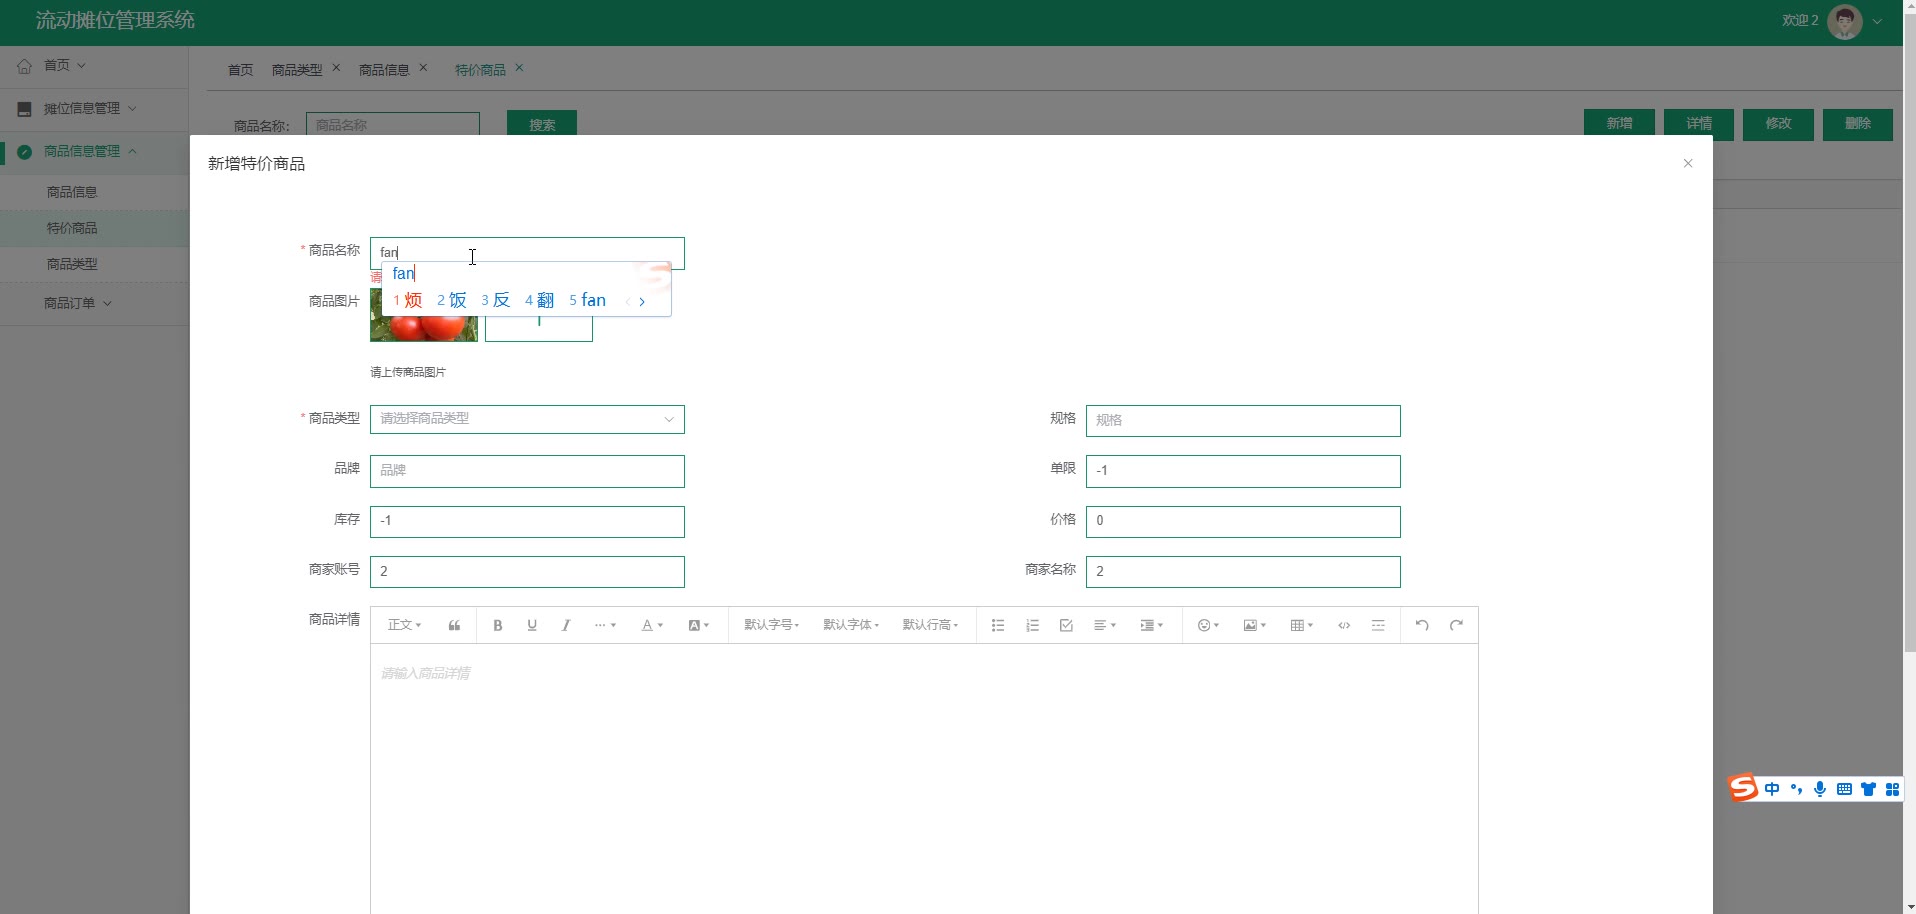
Task: Click into the 商品详情 editor text area
Action: click(x=924, y=778)
